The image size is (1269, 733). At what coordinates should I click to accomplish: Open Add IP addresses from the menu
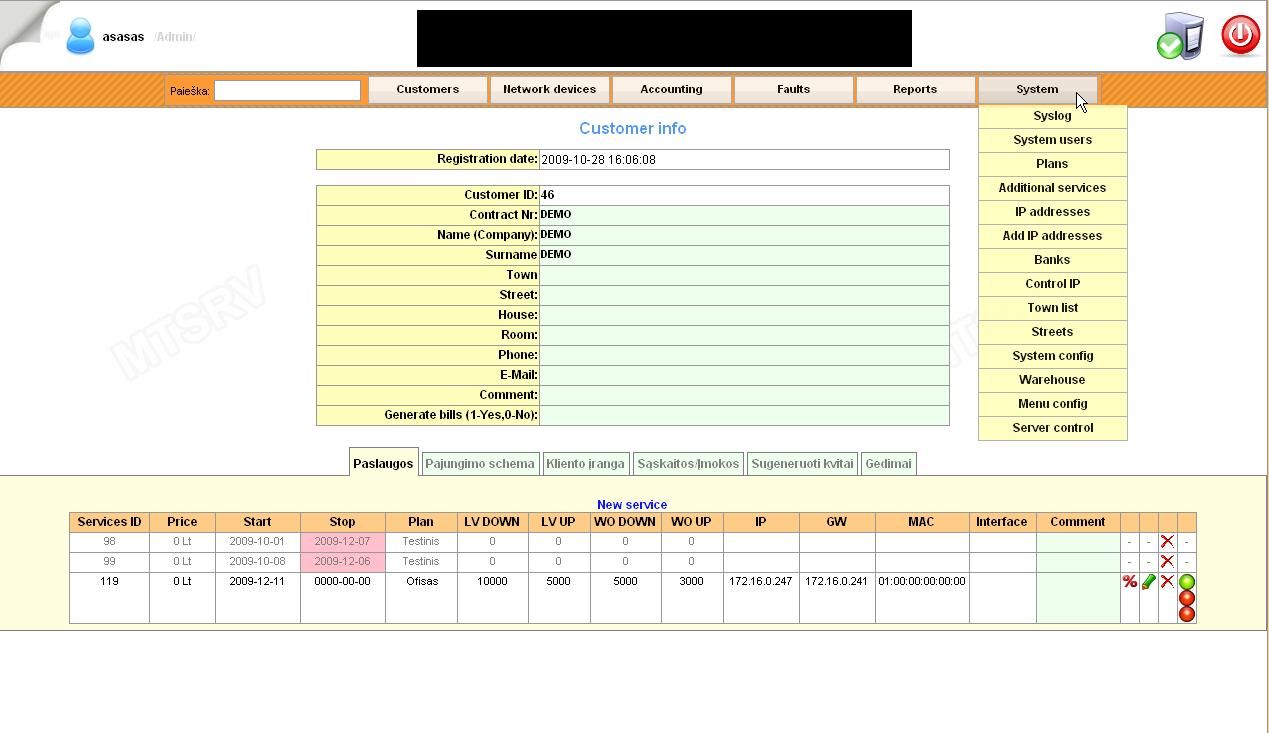click(x=1052, y=235)
